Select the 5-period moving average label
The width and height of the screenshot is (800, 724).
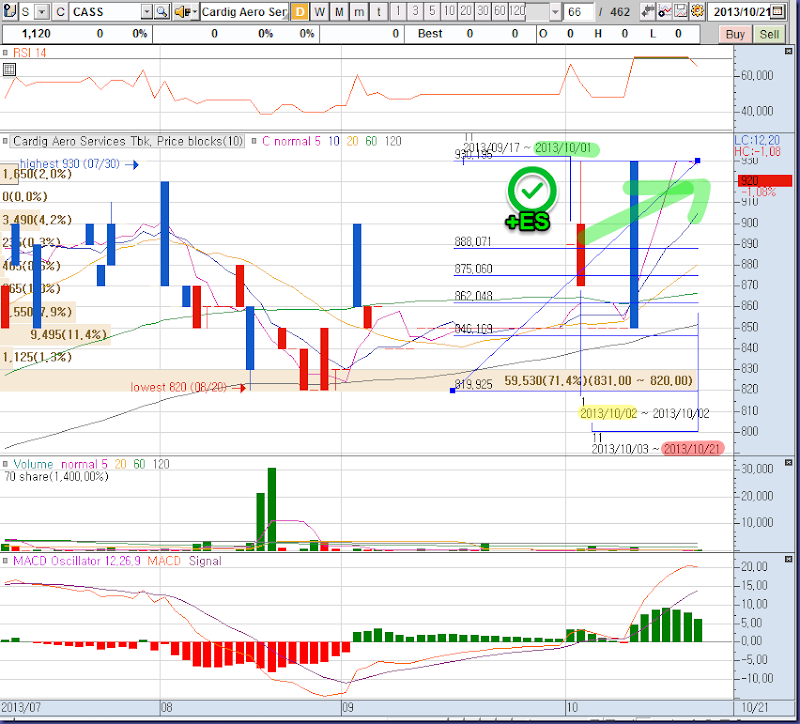[317, 141]
